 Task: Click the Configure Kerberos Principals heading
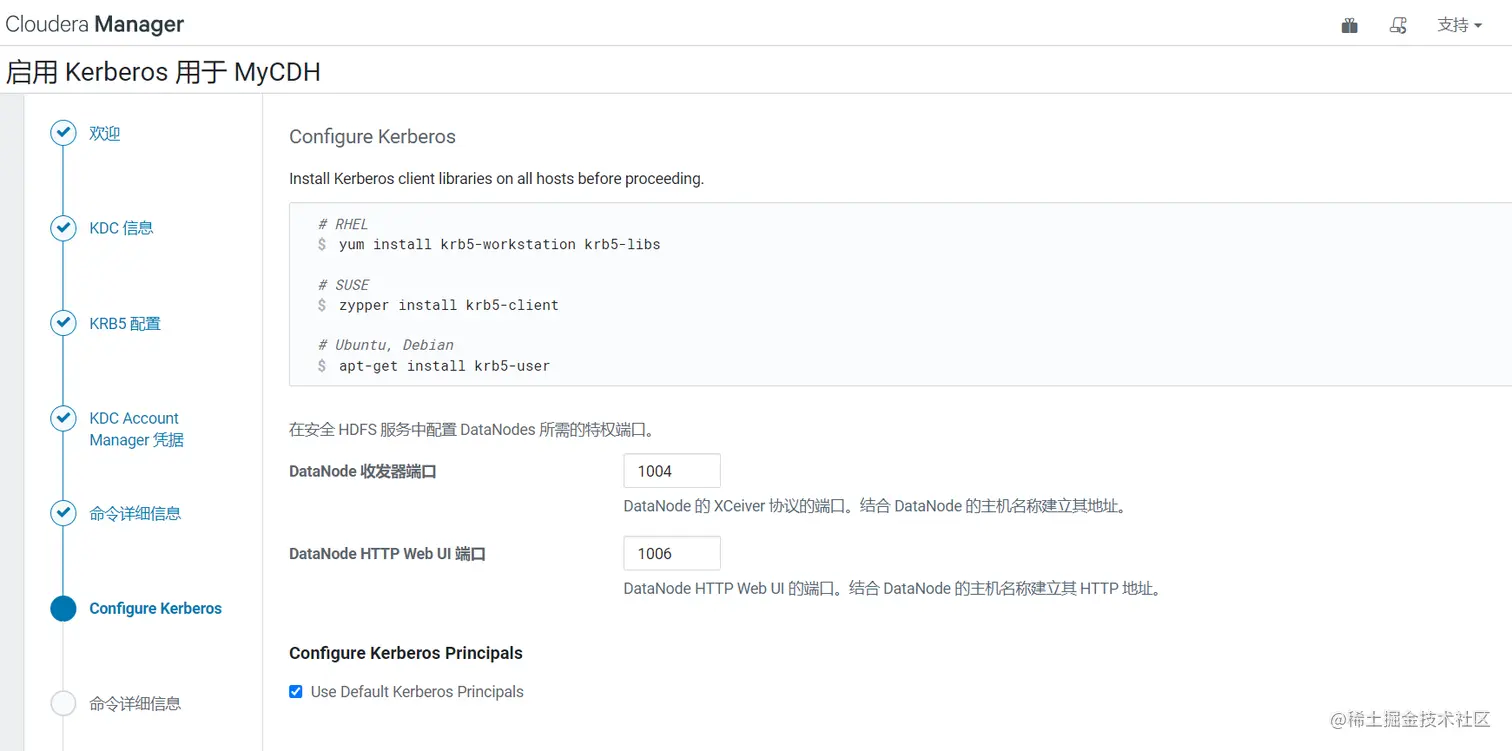coord(406,653)
